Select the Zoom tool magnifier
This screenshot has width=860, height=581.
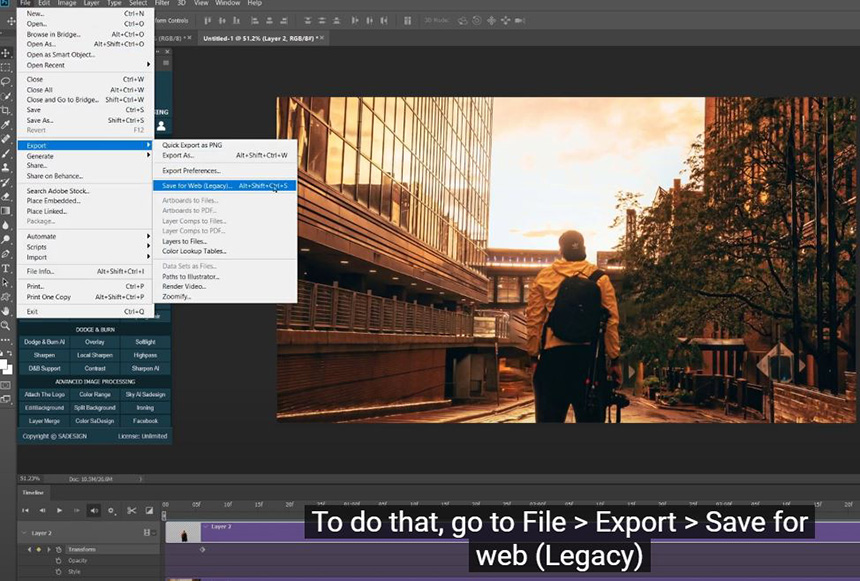pyautogui.click(x=6, y=325)
